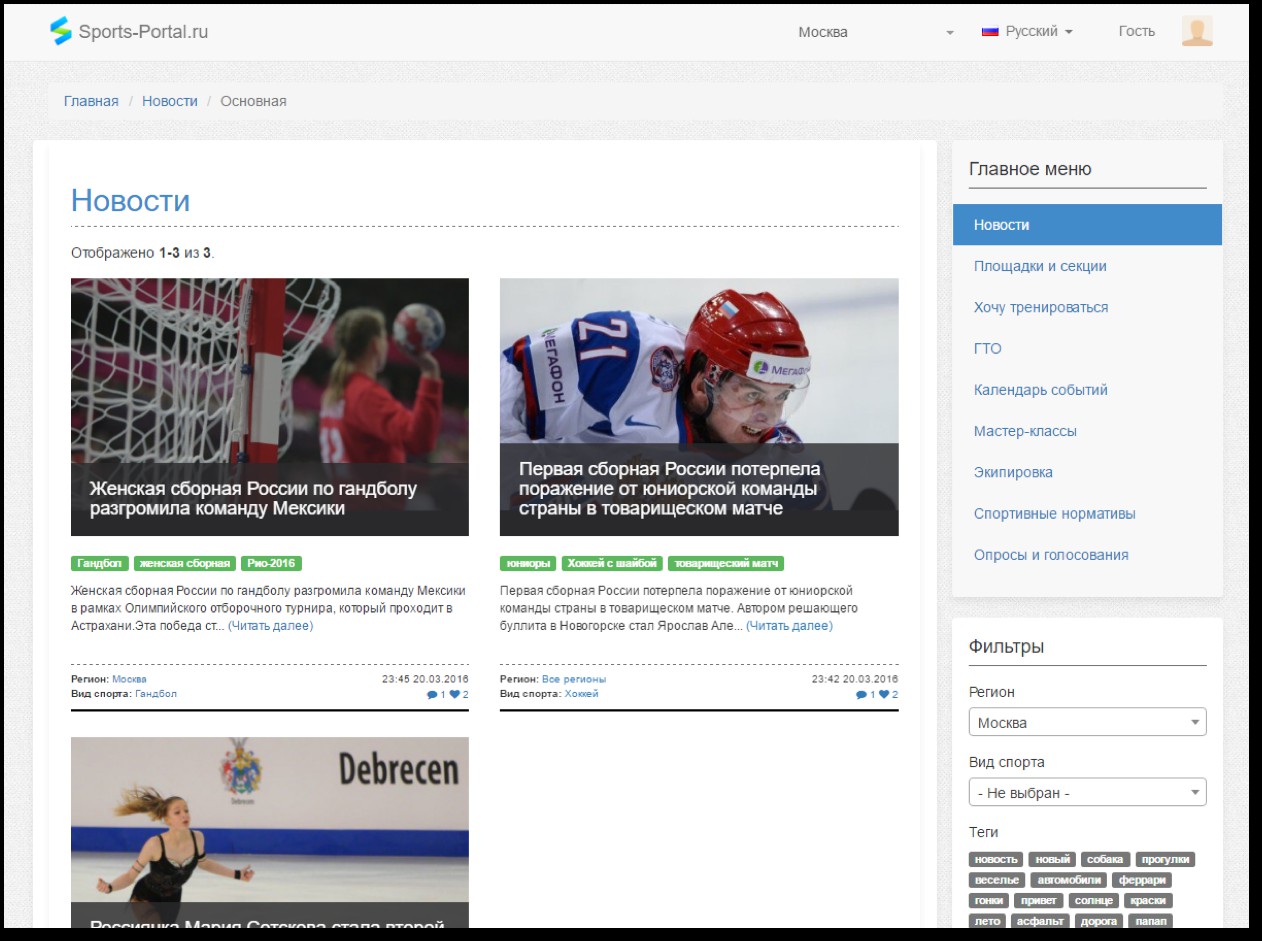Image resolution: width=1262 pixels, height=941 pixels.
Task: Select the привет filter tag
Action: coord(1039,901)
